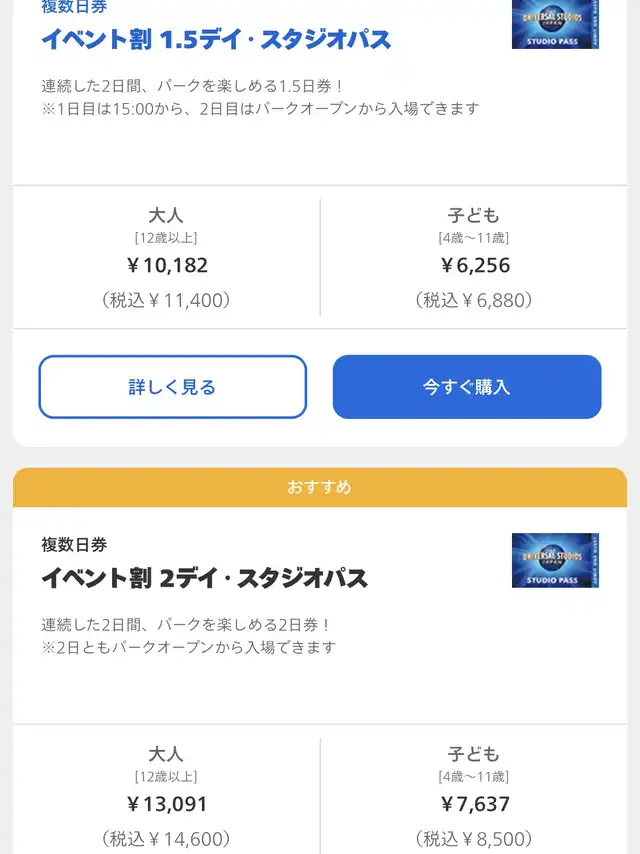
Task: Tap the 今すぐ購入 purchase button
Action: point(467,387)
